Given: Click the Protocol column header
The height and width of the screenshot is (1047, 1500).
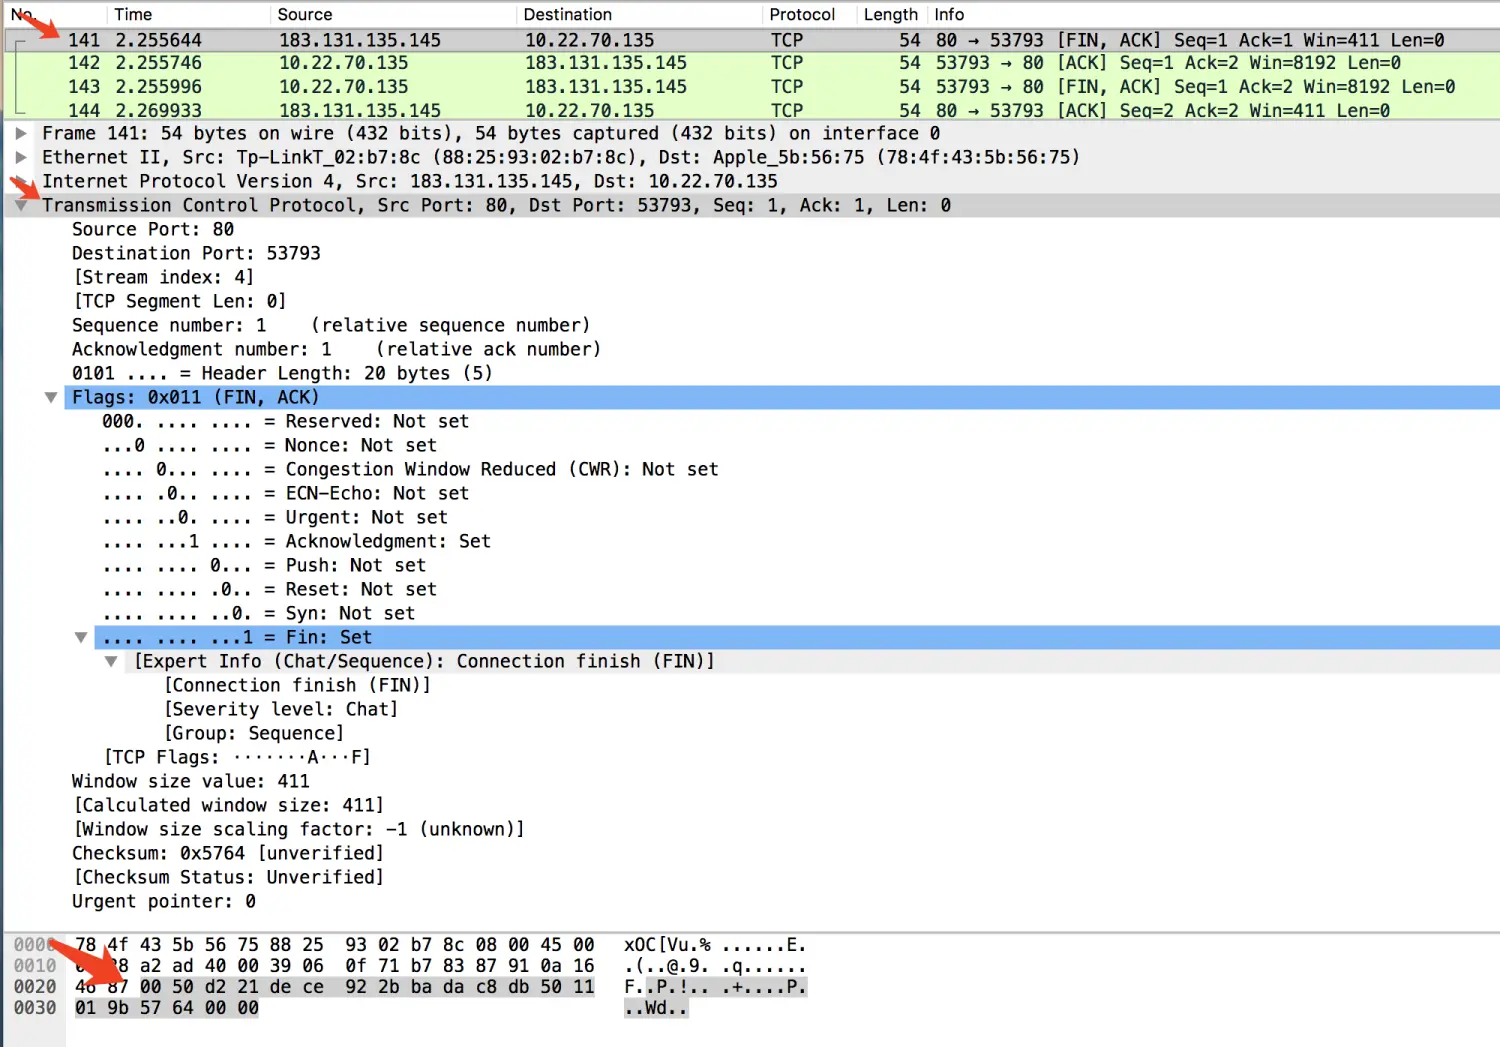Looking at the screenshot, I should pyautogui.click(x=802, y=14).
